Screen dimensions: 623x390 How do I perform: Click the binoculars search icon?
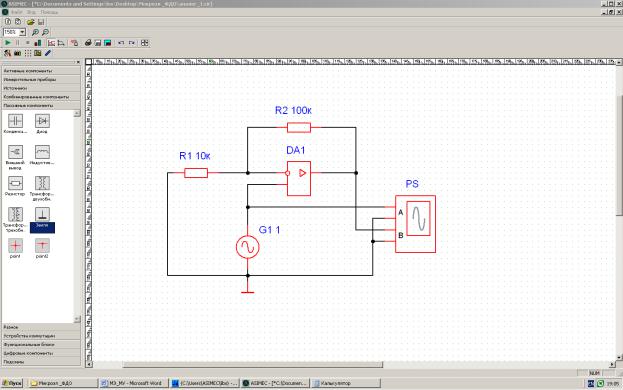[17, 53]
